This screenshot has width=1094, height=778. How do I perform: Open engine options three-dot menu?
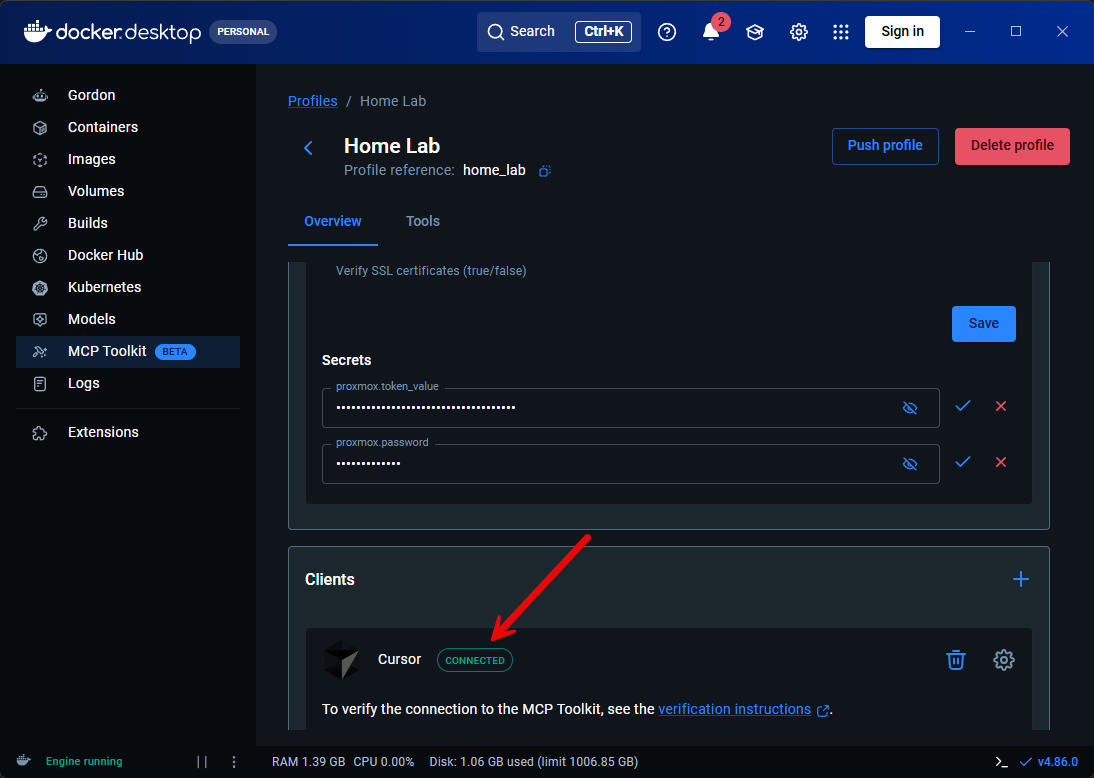[234, 762]
